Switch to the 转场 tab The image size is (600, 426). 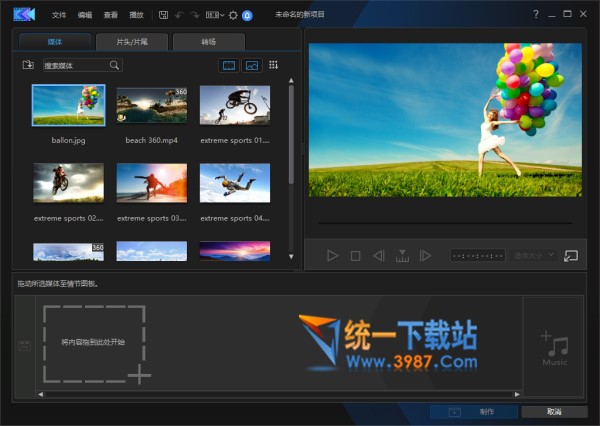click(x=209, y=42)
